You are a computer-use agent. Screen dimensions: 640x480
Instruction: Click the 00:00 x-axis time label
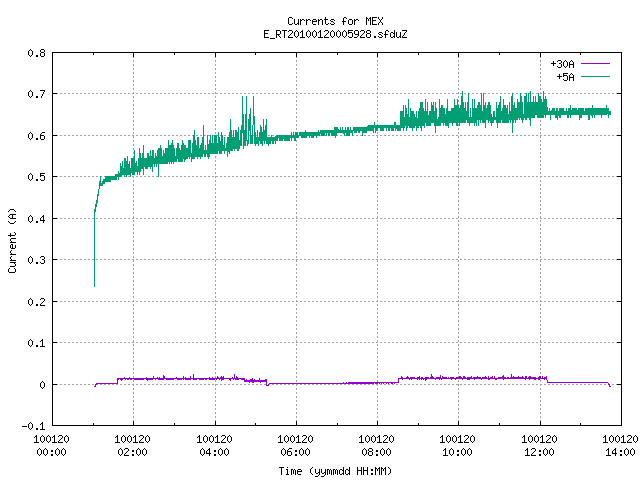51,452
